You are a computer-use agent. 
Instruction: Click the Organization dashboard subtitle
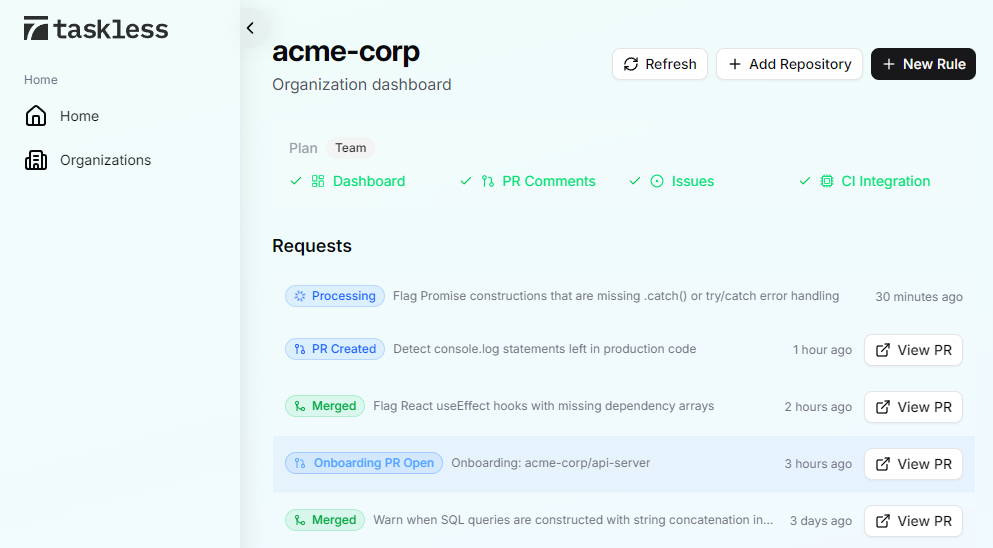click(362, 85)
